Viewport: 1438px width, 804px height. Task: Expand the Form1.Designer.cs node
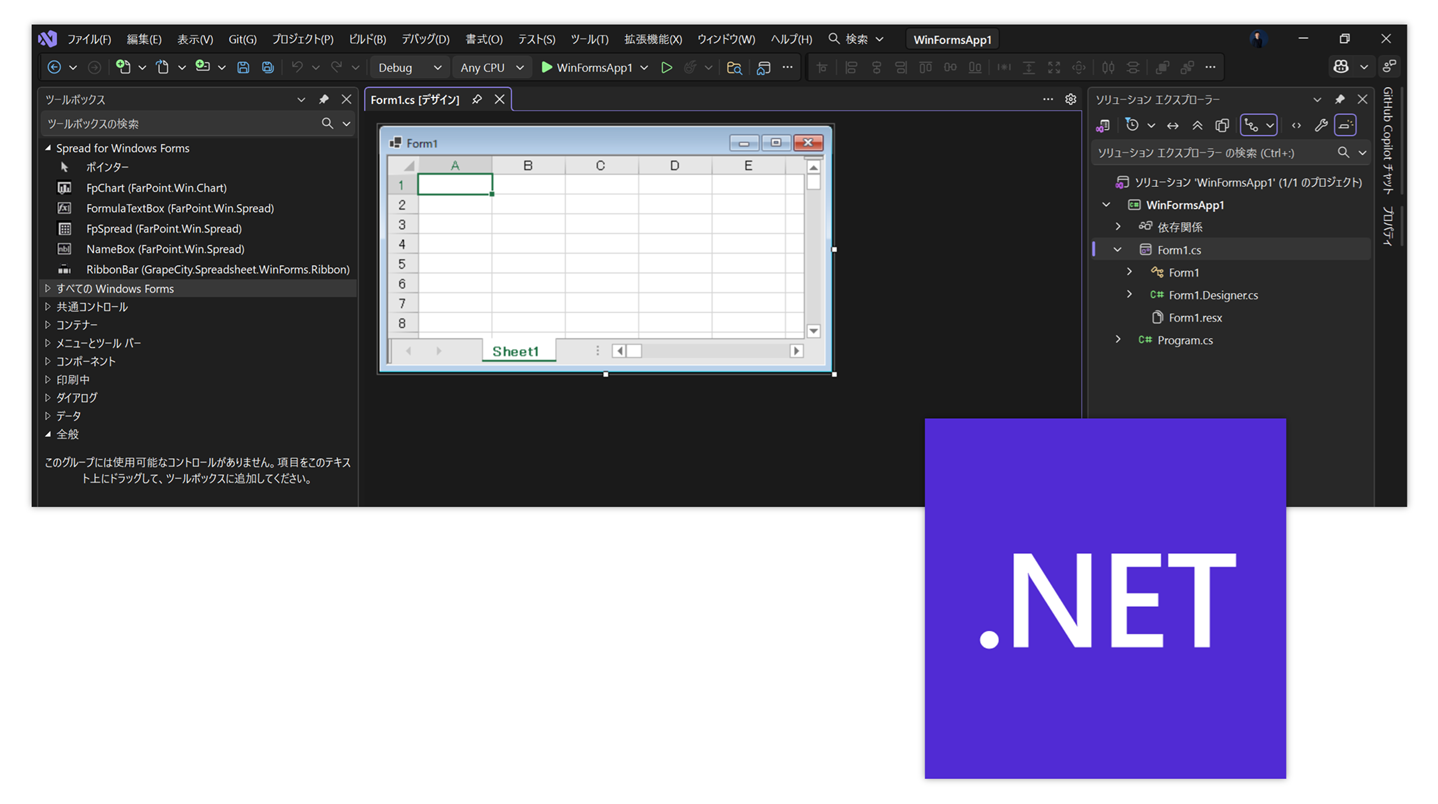tap(1130, 295)
